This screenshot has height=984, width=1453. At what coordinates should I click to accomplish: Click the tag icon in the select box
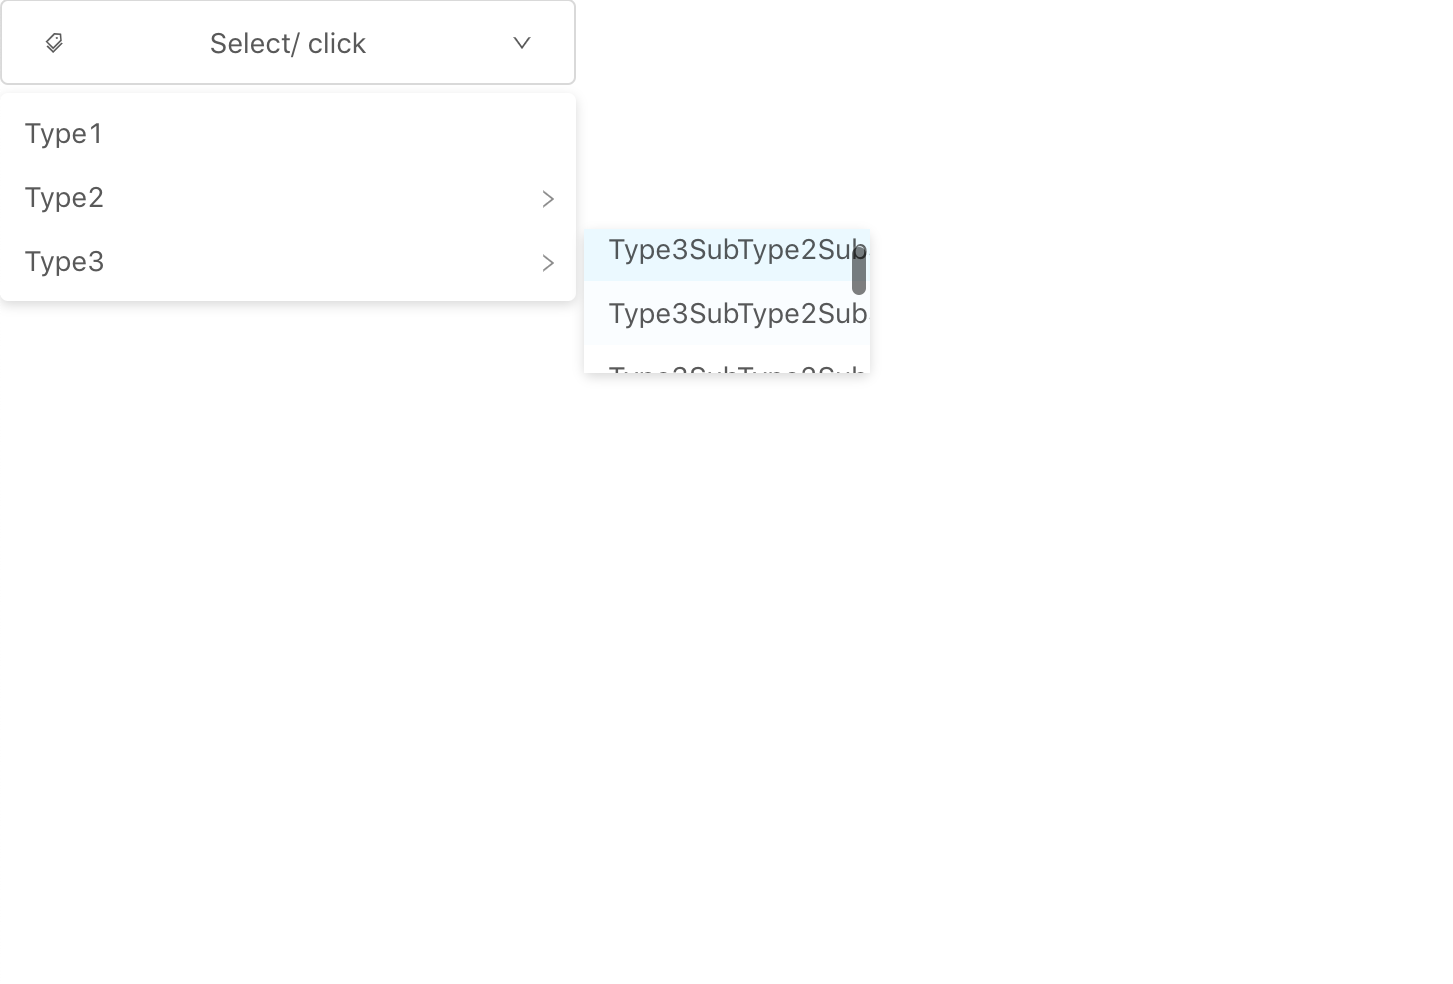[x=55, y=43]
